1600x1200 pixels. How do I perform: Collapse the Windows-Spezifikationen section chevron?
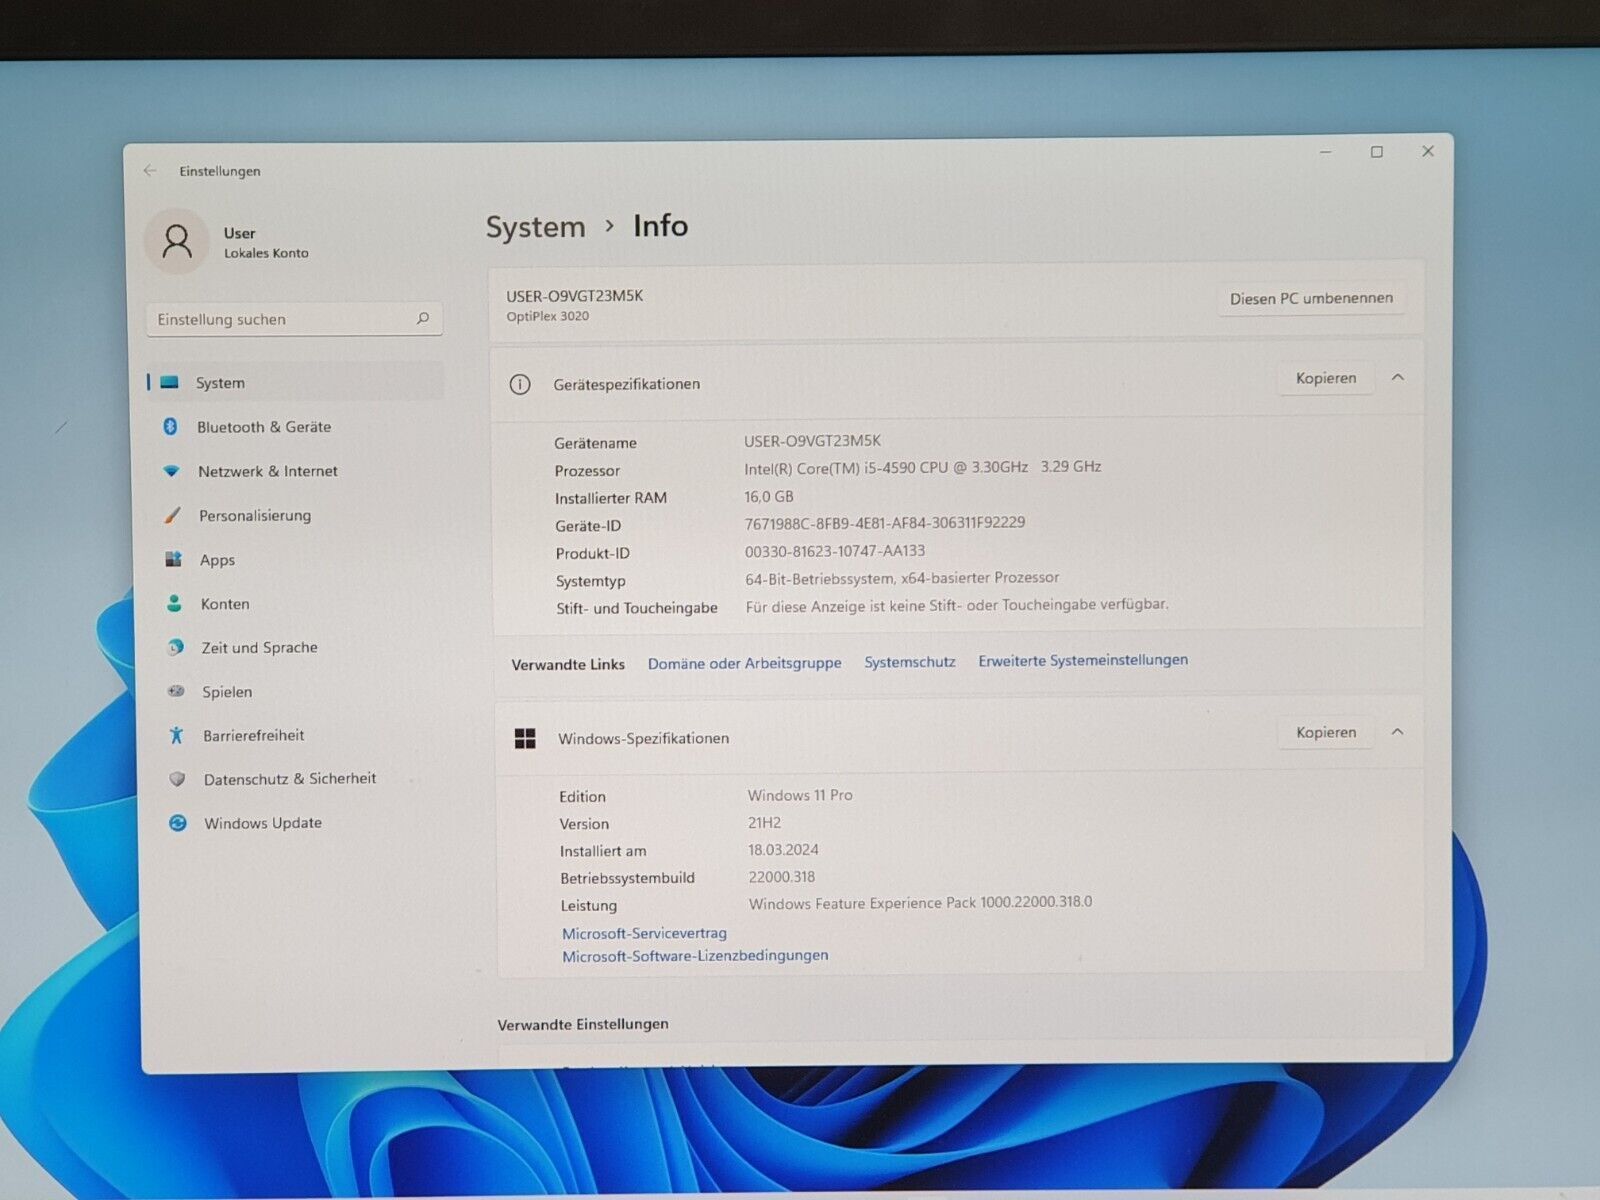[x=1397, y=732]
